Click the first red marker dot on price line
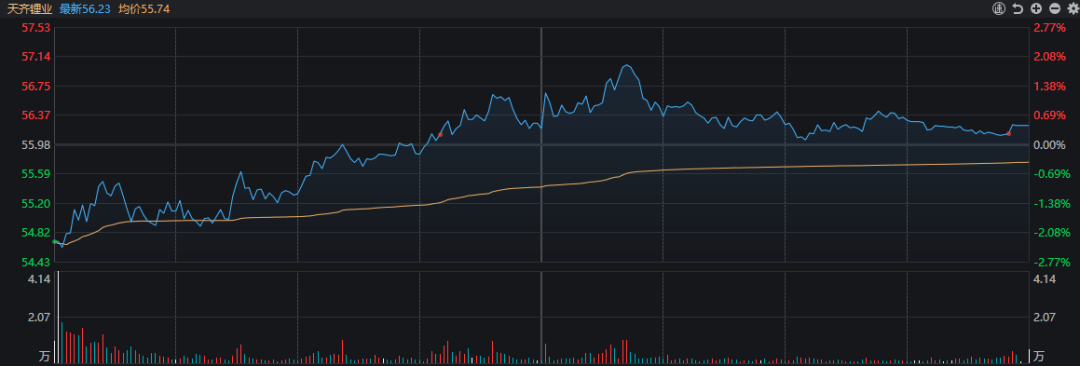This screenshot has width=1080, height=366. click(440, 134)
